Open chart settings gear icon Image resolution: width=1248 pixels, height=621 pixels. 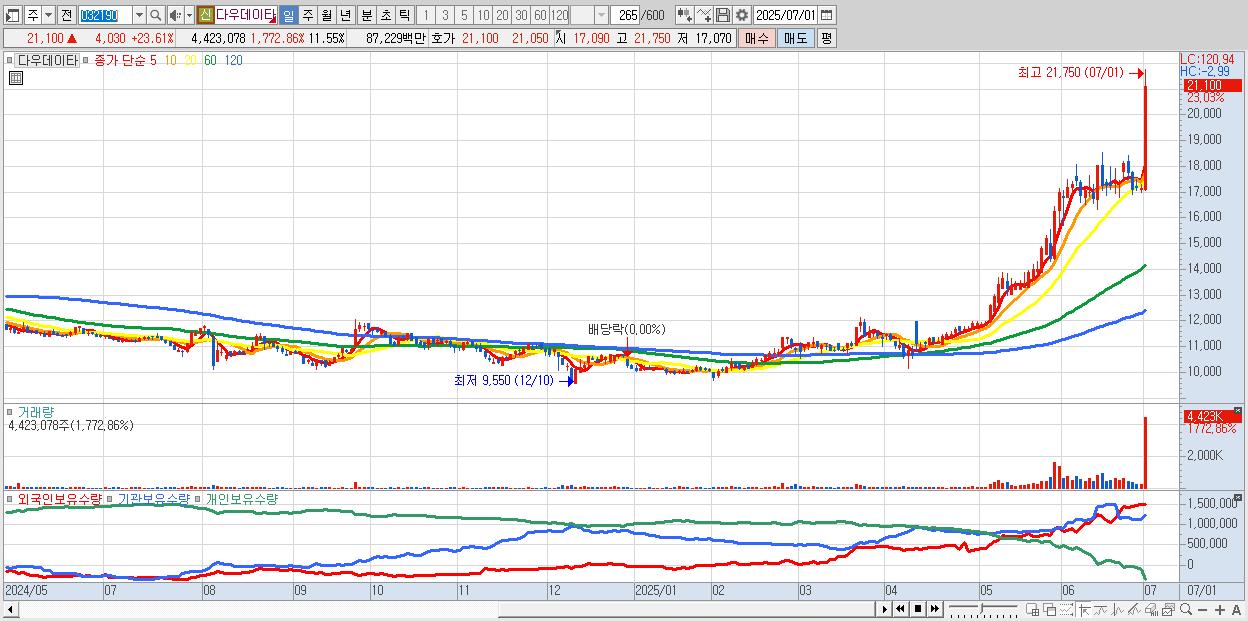(x=742, y=15)
